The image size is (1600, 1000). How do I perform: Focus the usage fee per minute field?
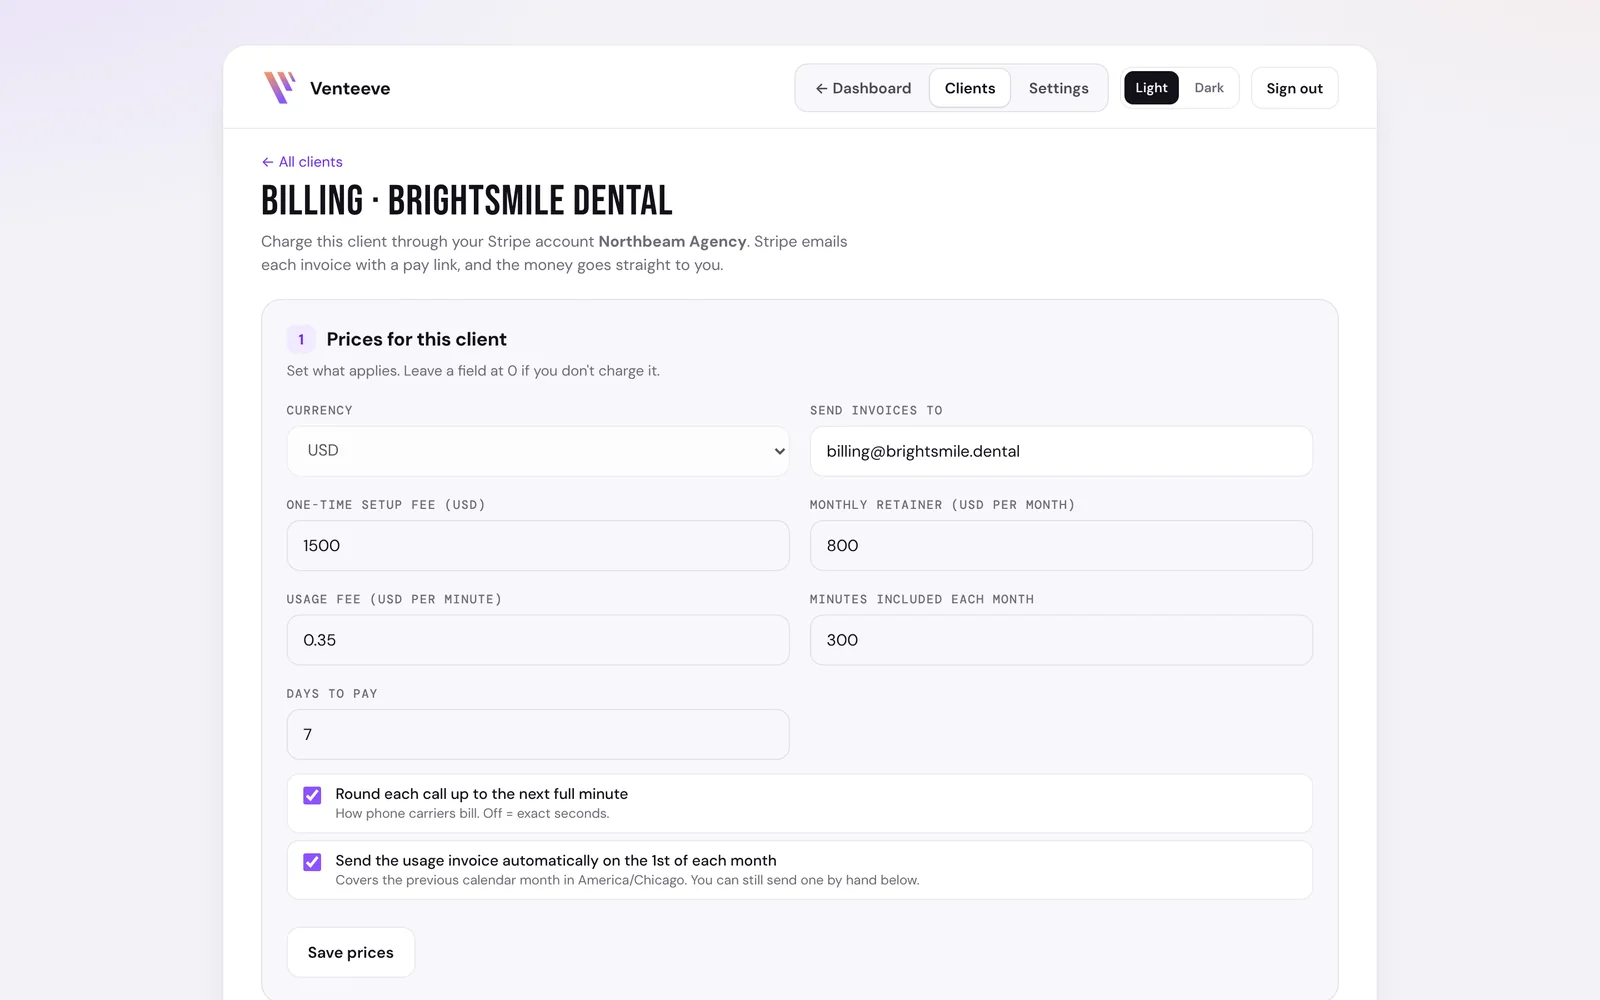[x=538, y=640]
